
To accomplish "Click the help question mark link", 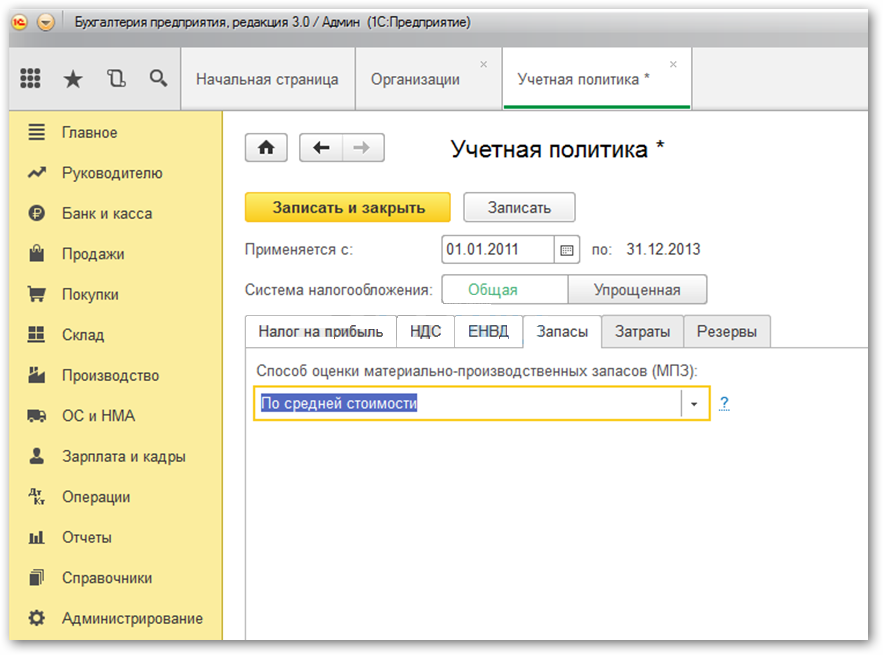I will (x=724, y=403).
